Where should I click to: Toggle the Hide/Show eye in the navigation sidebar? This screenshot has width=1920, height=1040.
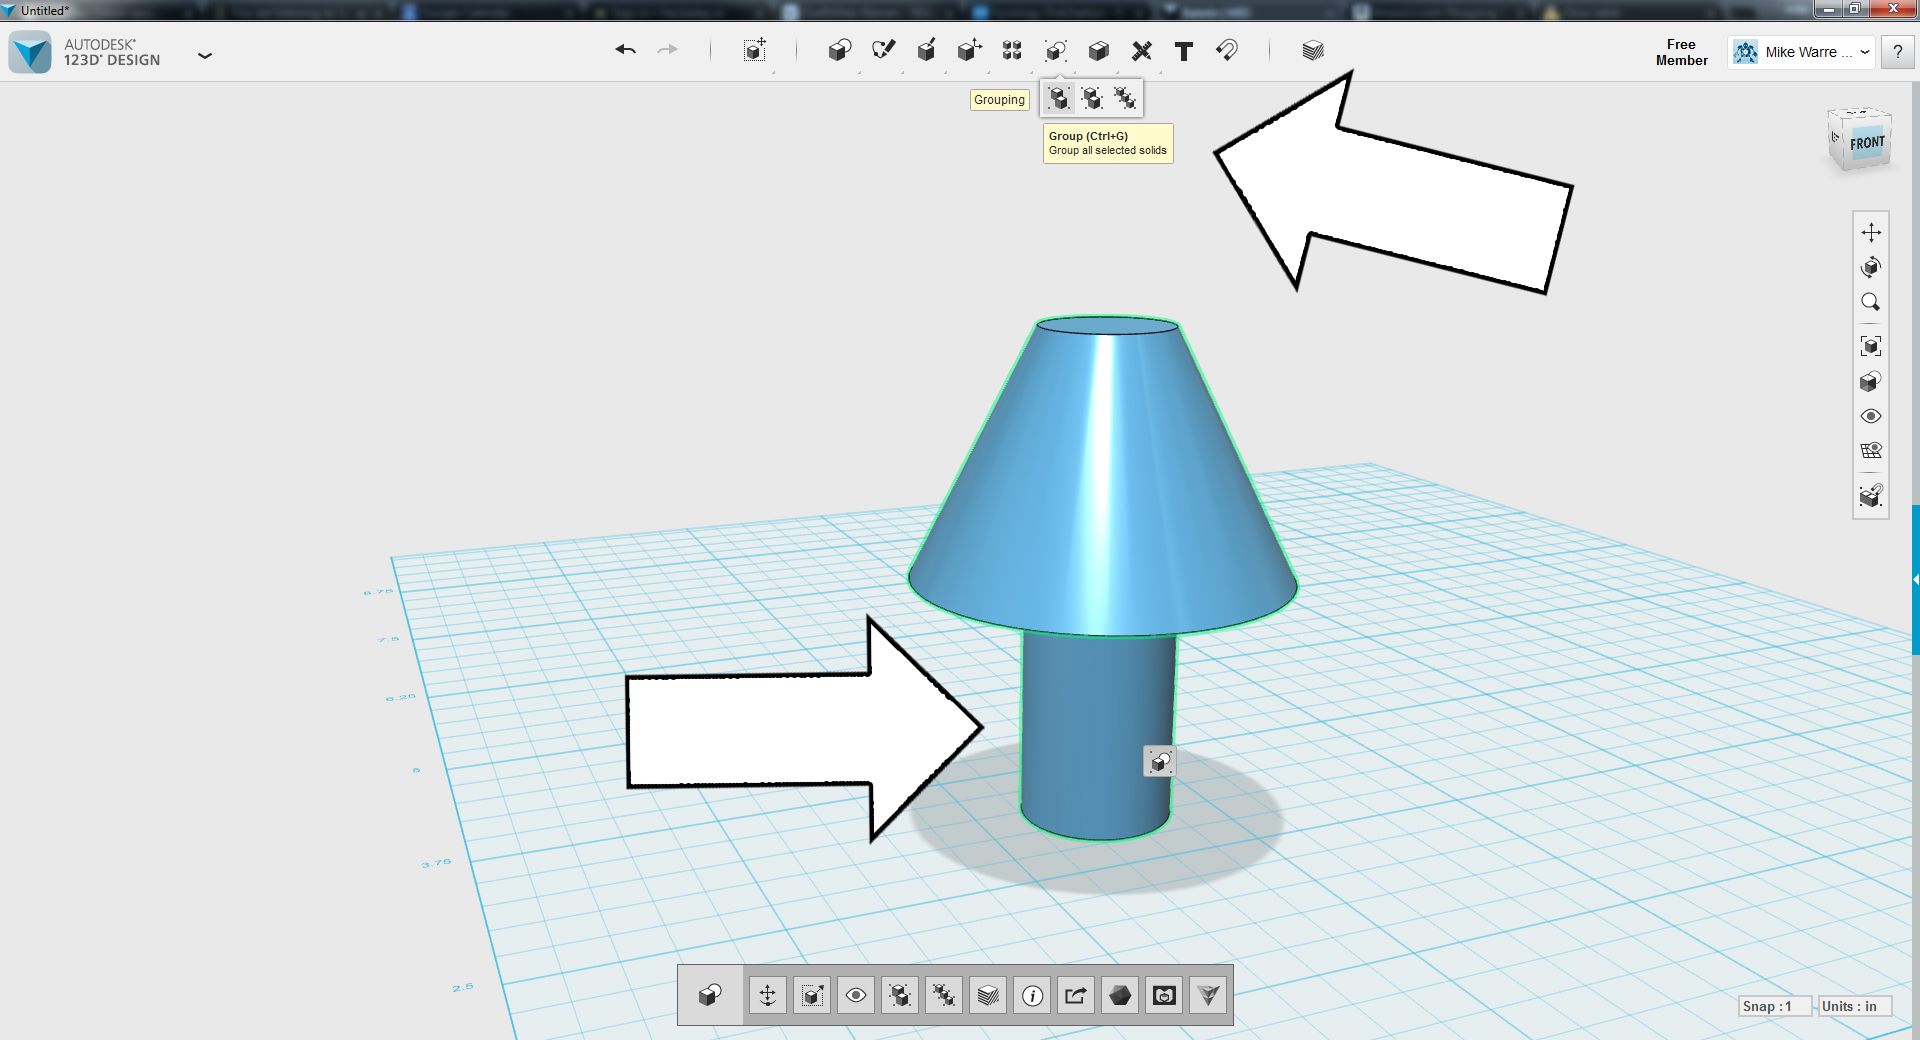(x=1872, y=415)
